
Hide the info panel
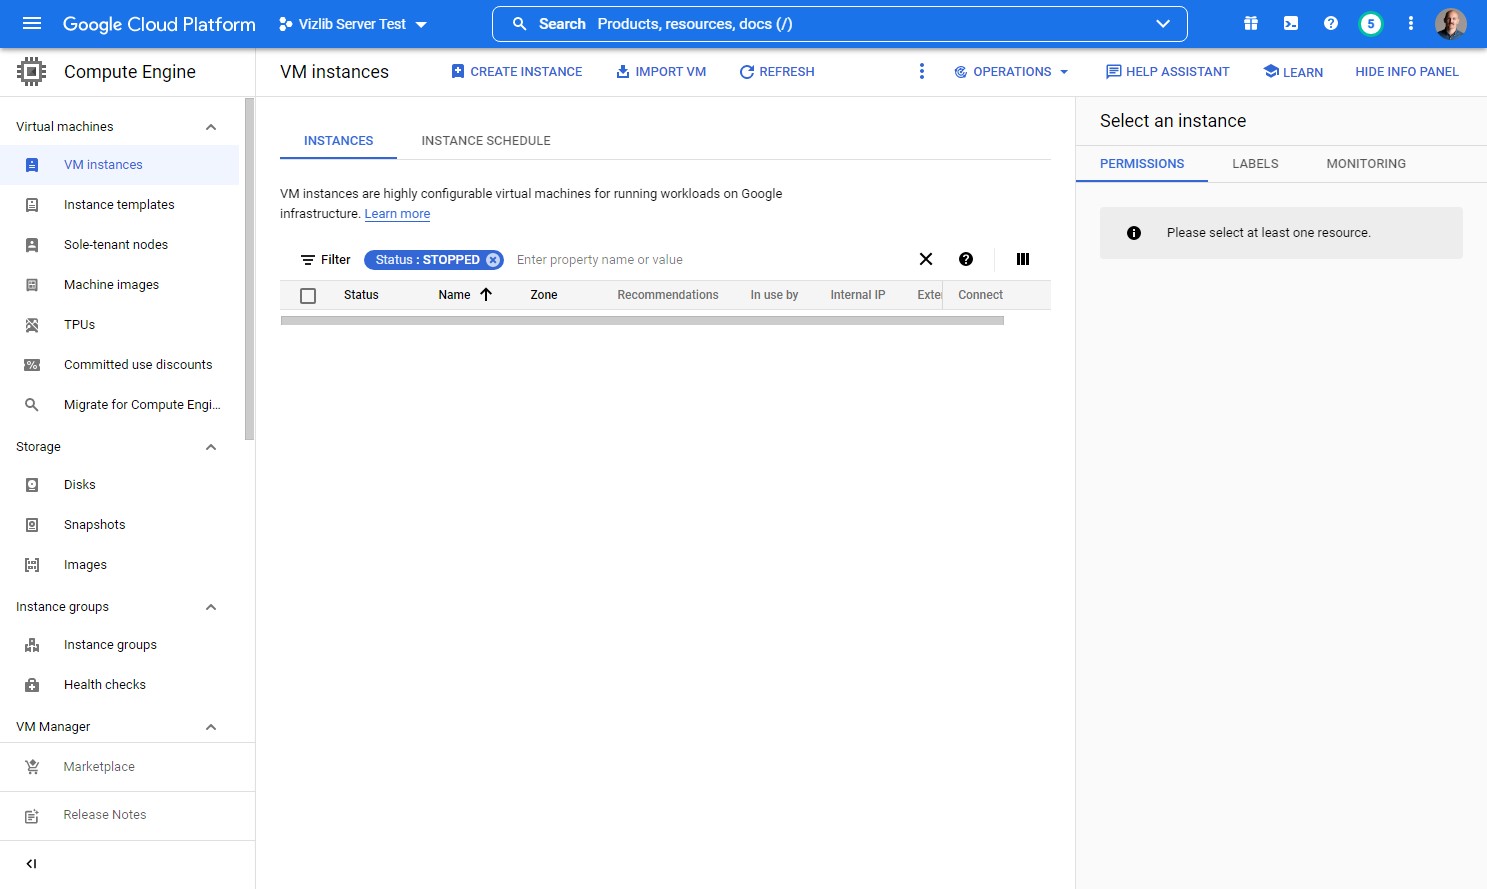click(1406, 72)
